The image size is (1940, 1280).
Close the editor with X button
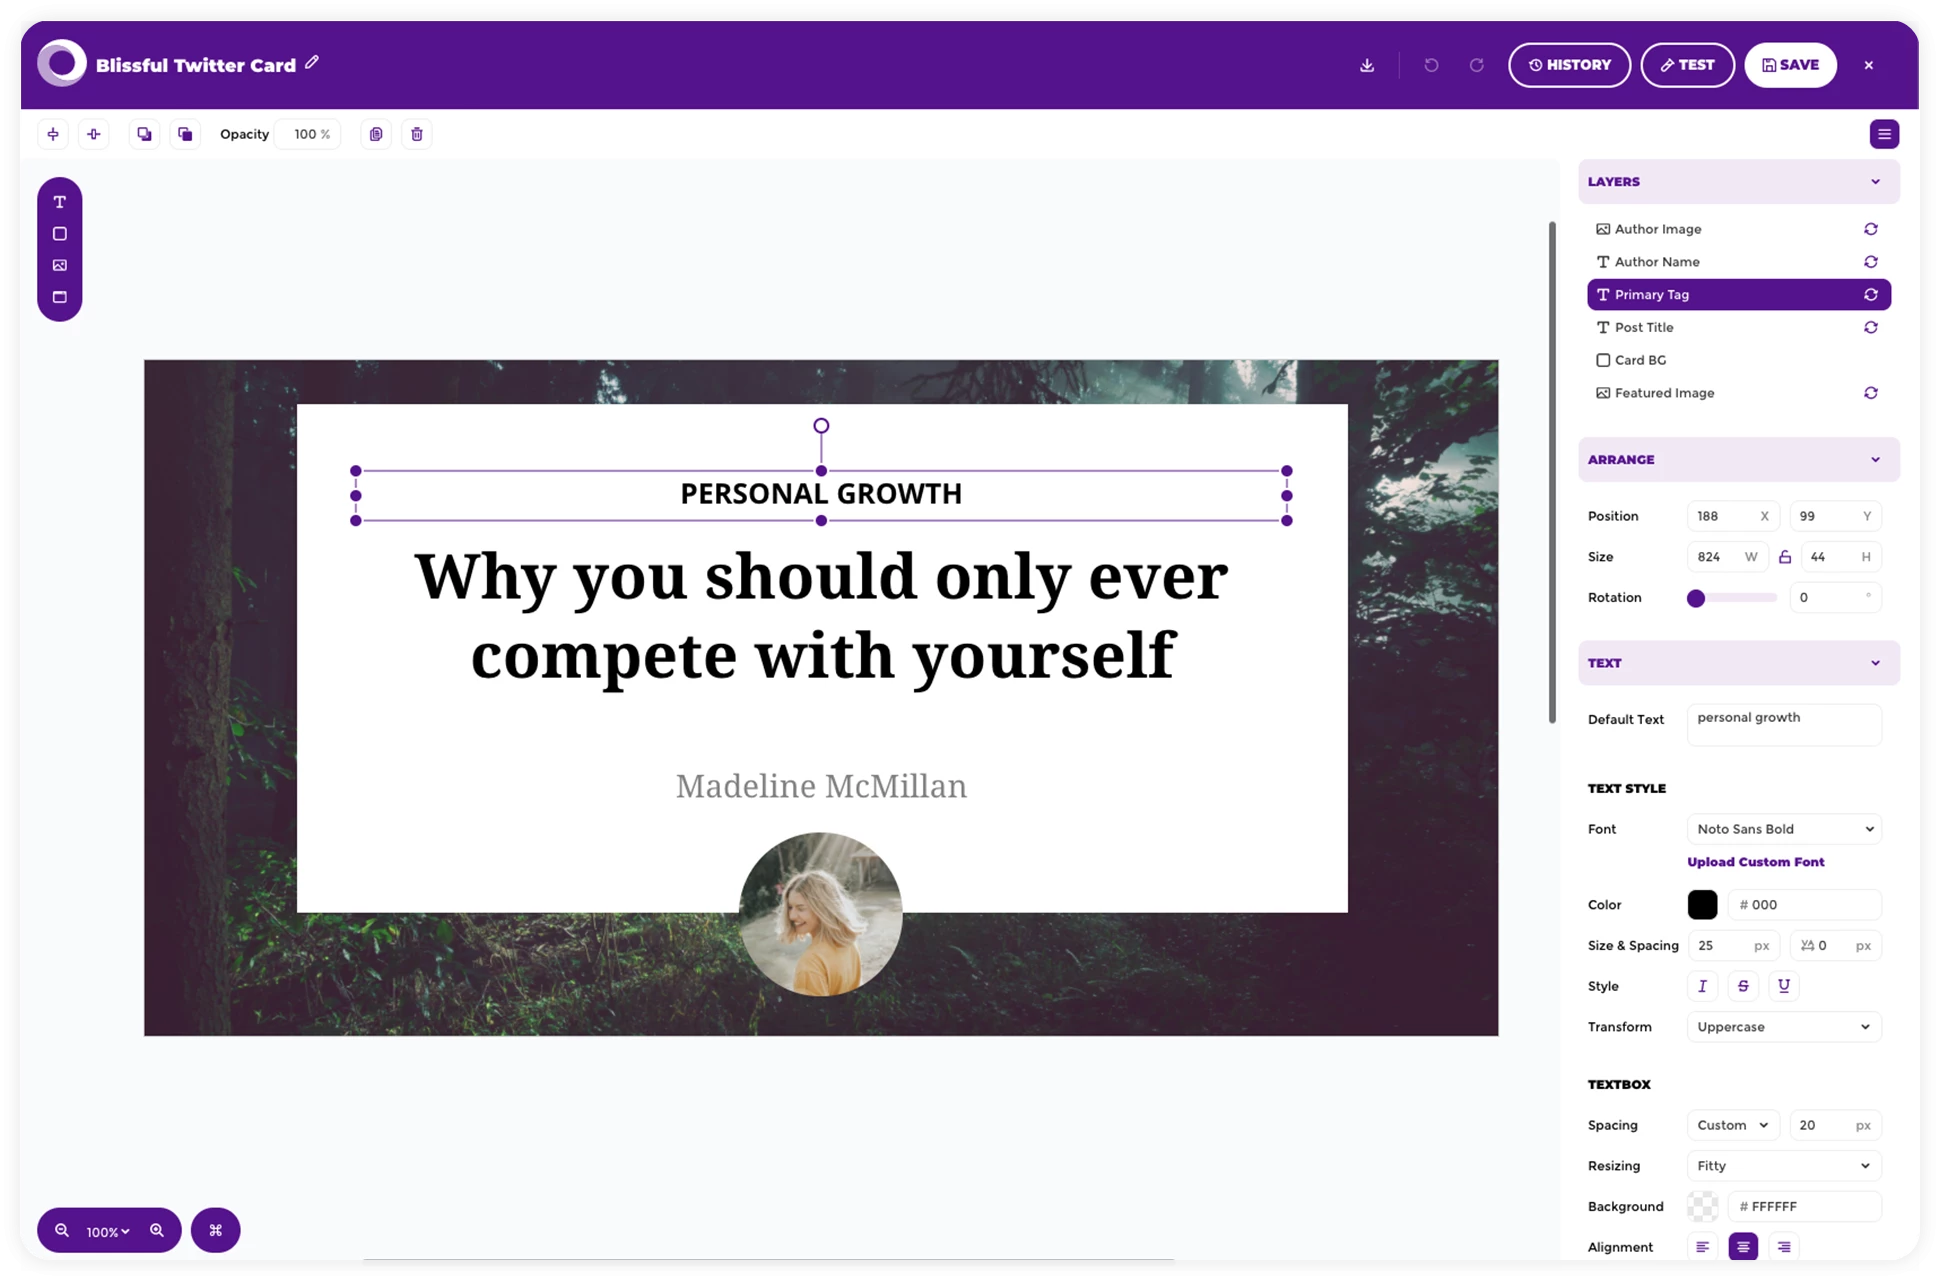tap(1868, 65)
